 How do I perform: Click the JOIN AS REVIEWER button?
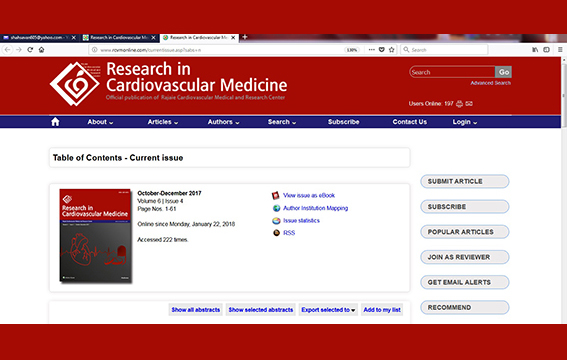point(465,257)
